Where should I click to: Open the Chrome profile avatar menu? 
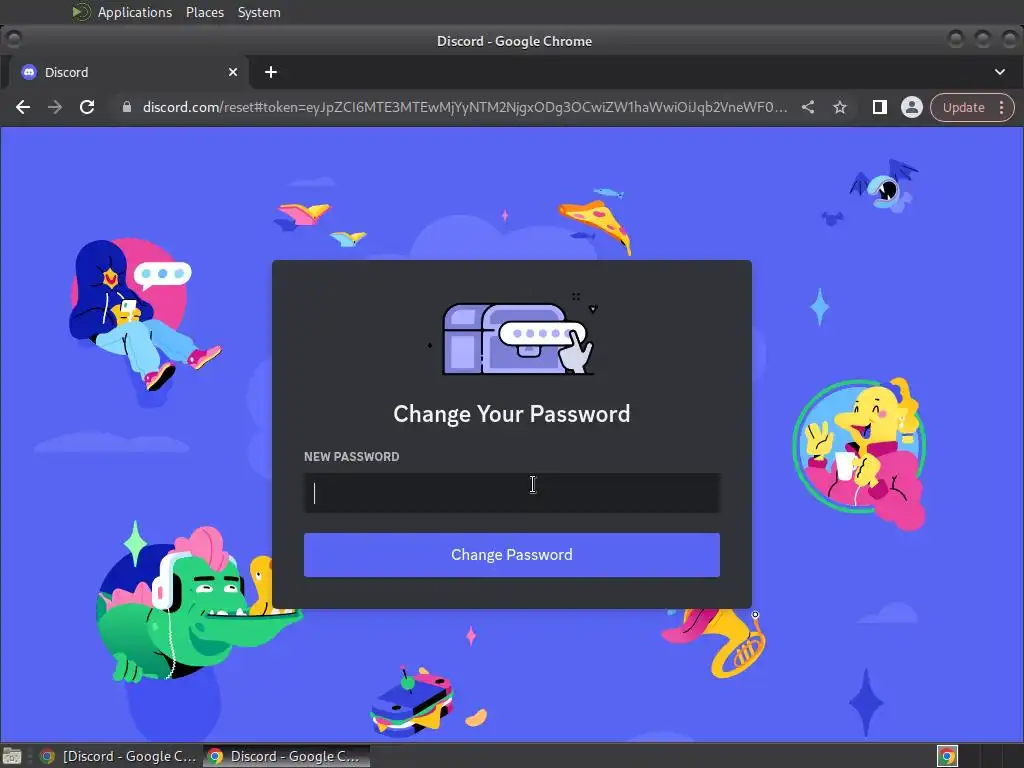912,107
